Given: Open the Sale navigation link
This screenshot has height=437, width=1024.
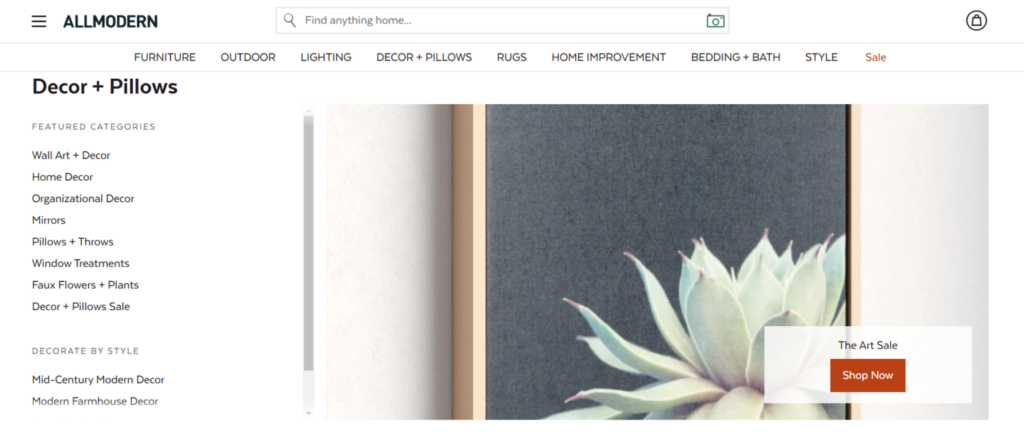Looking at the screenshot, I should coord(876,57).
